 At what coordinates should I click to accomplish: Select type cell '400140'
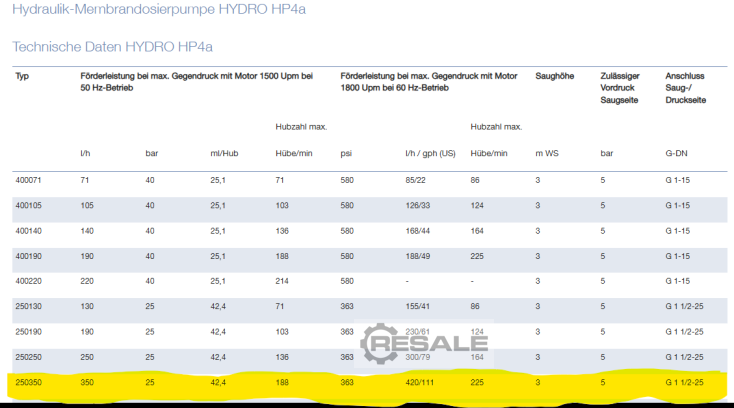(28, 231)
